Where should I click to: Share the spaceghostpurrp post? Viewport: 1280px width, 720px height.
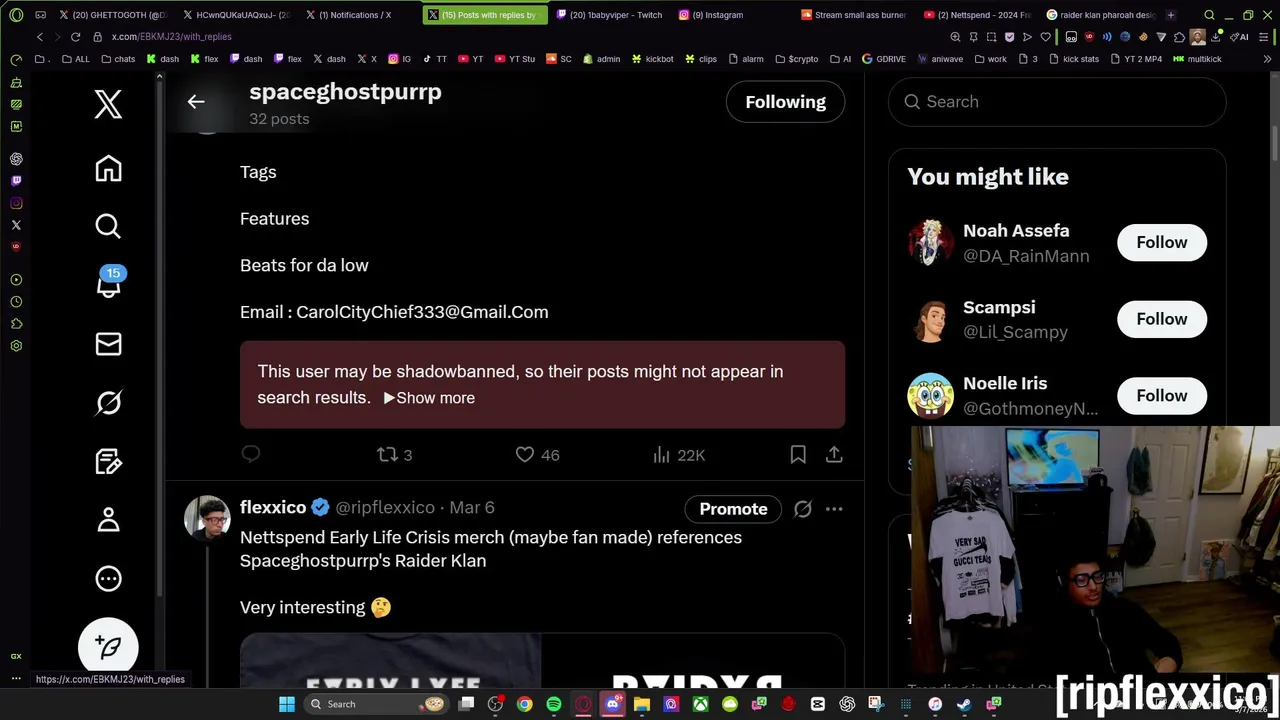click(834, 455)
